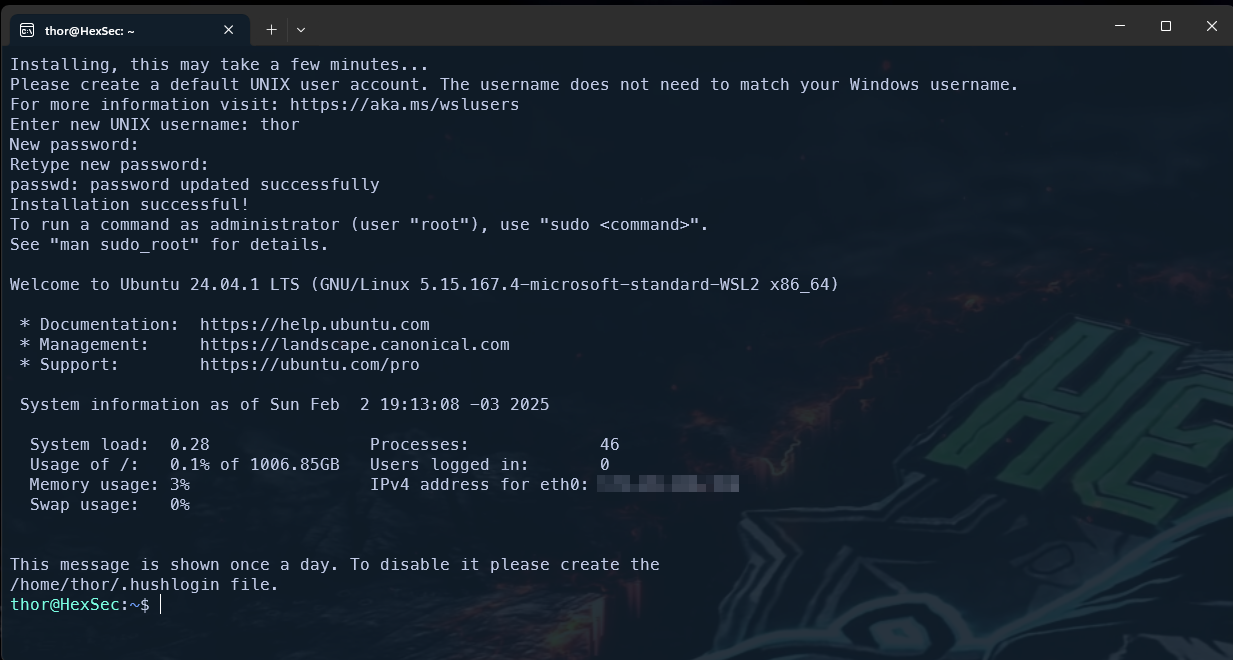Click the System information date line
Viewport: 1233px width, 660px height.
284,404
